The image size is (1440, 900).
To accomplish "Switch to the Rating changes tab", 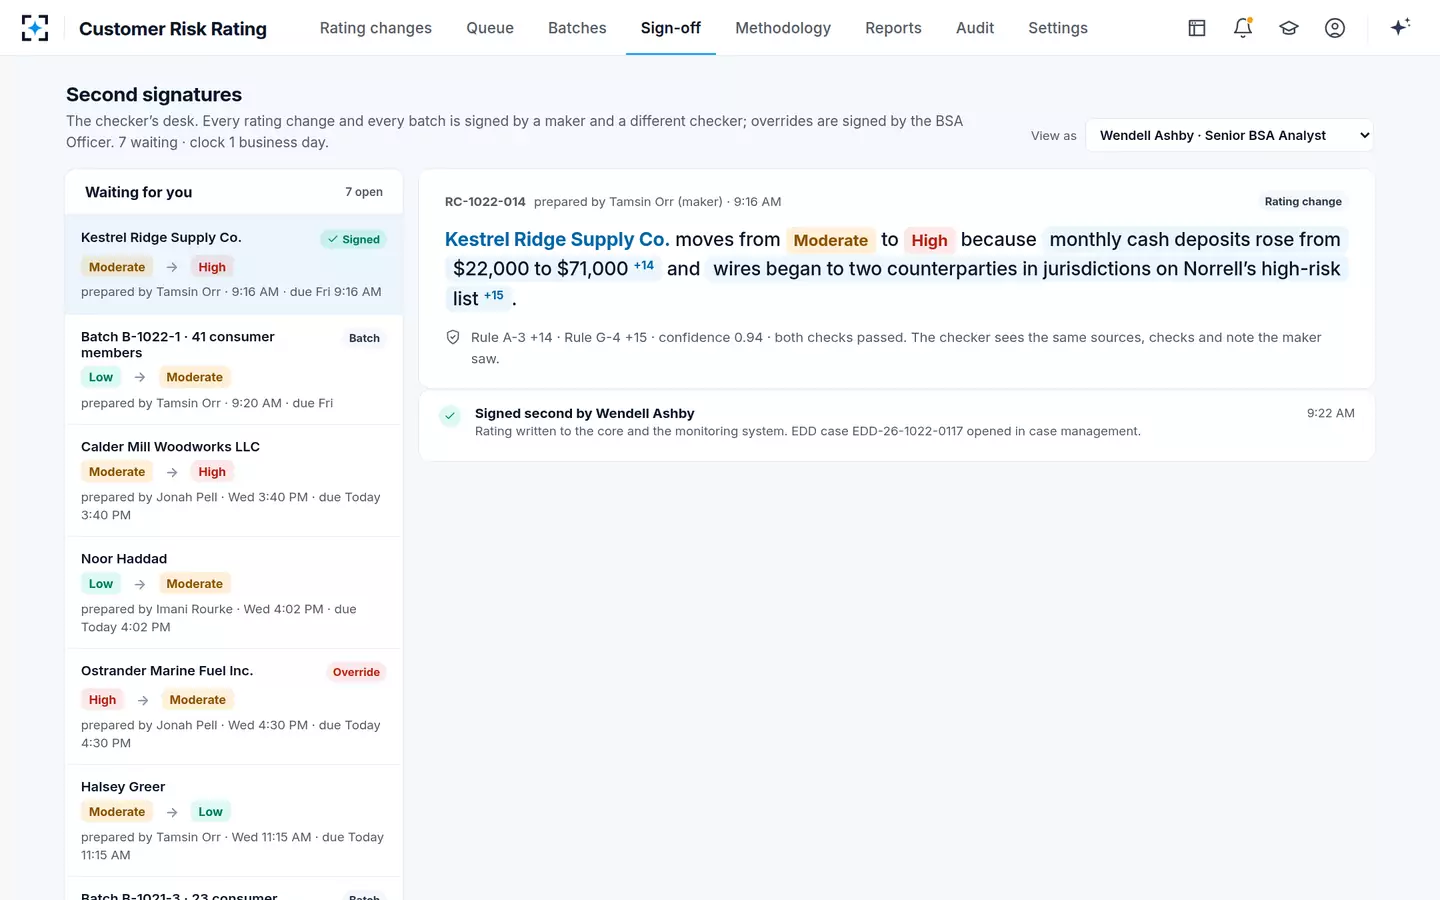I will tap(376, 28).
